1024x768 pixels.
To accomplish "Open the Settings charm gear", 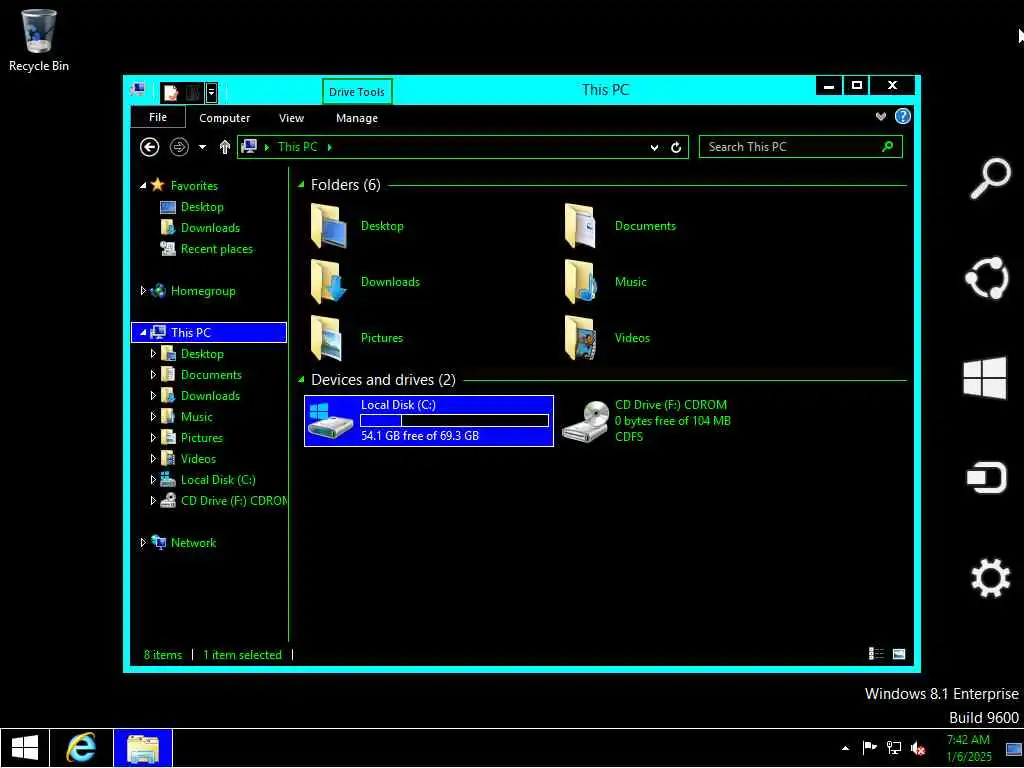I will coord(990,578).
